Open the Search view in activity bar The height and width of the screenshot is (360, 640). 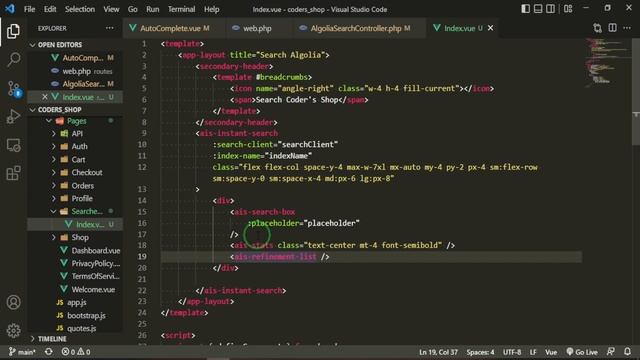13,60
